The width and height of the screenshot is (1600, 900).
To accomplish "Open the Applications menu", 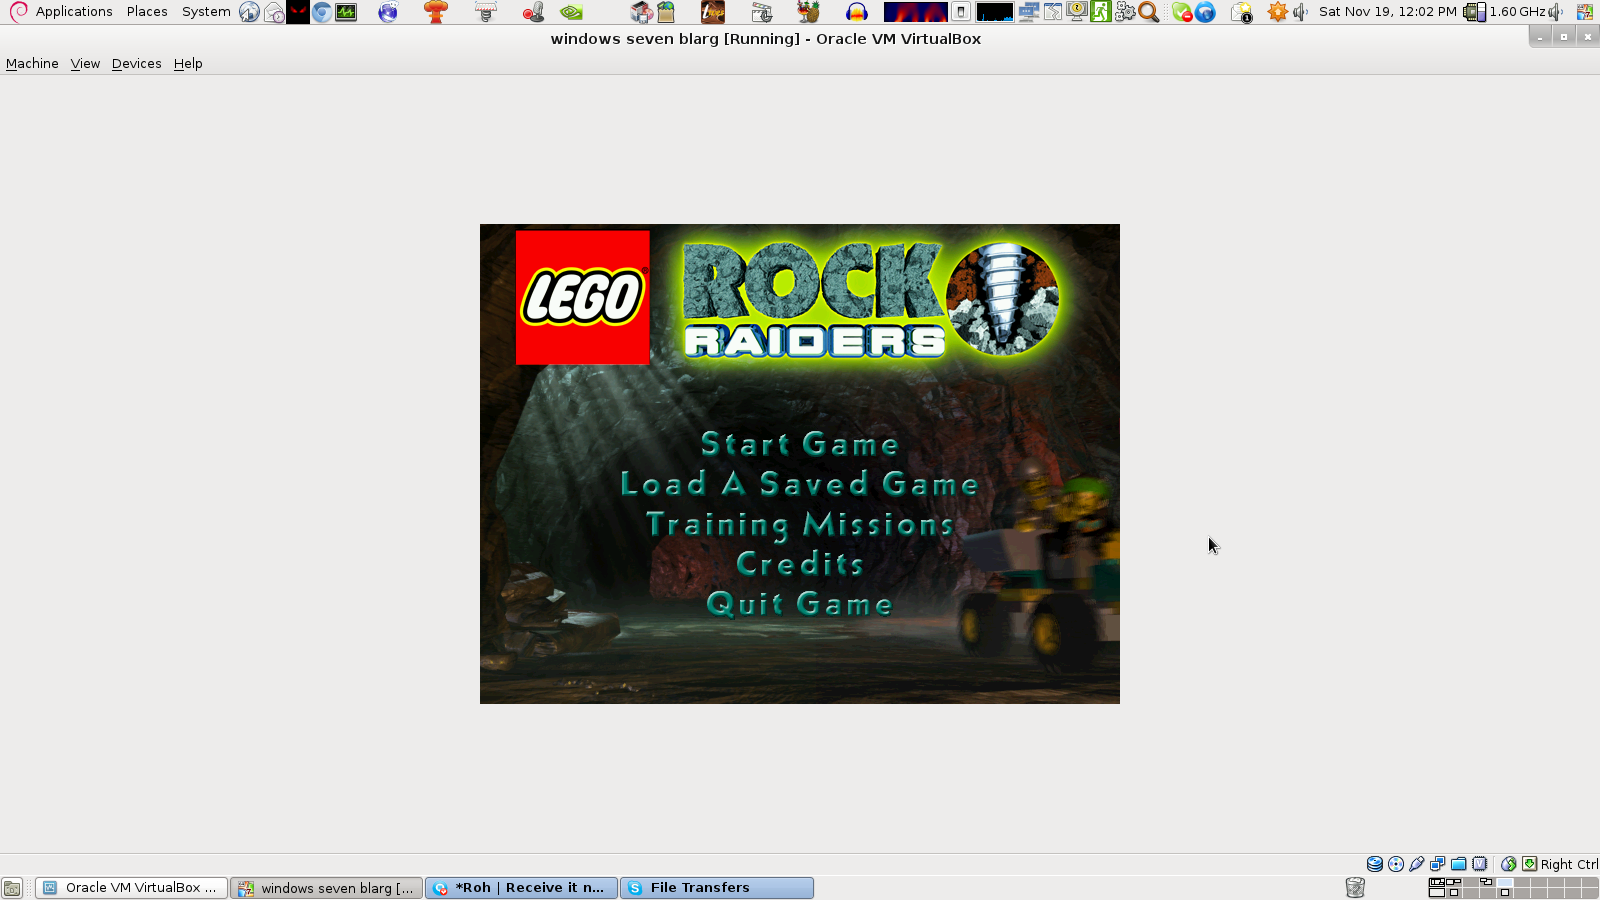I will pyautogui.click(x=74, y=12).
